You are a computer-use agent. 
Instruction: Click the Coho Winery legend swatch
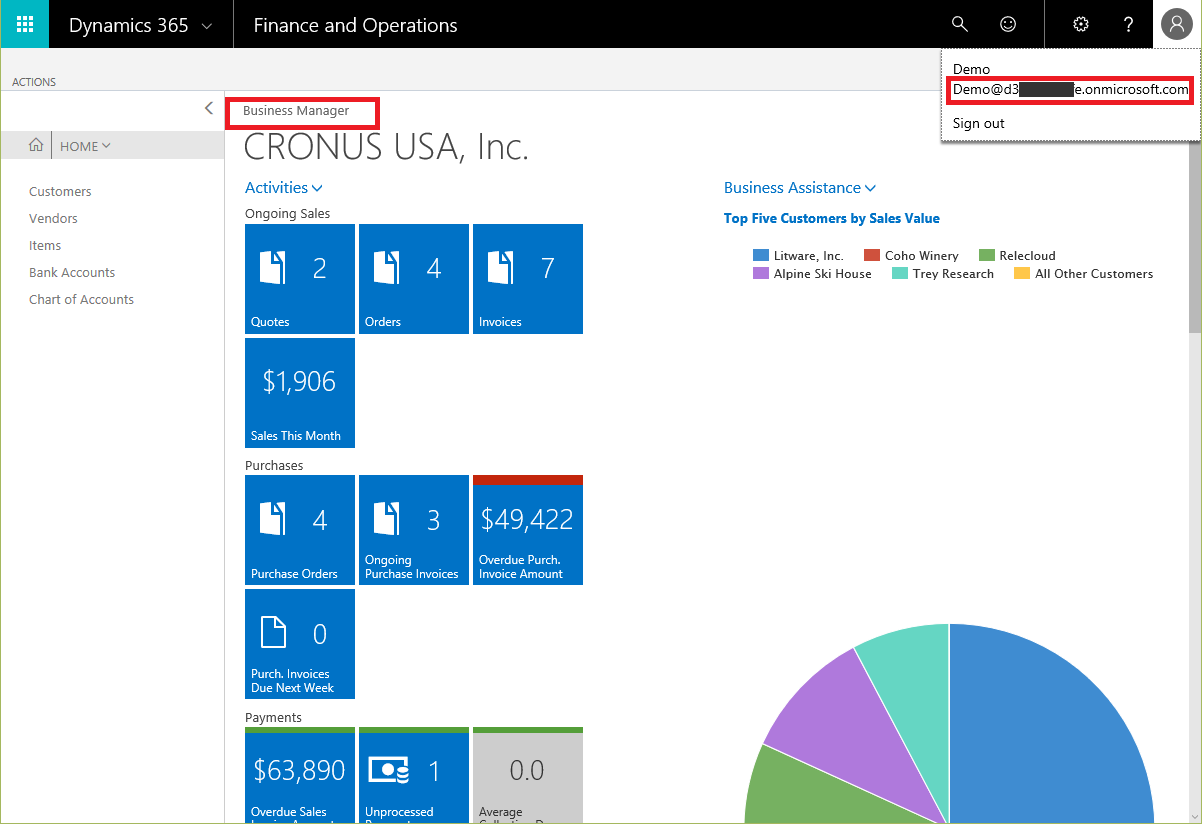tap(872, 256)
